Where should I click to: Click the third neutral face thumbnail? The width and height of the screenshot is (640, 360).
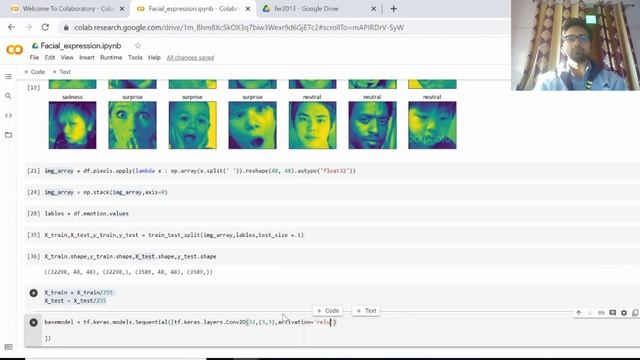(x=432, y=125)
